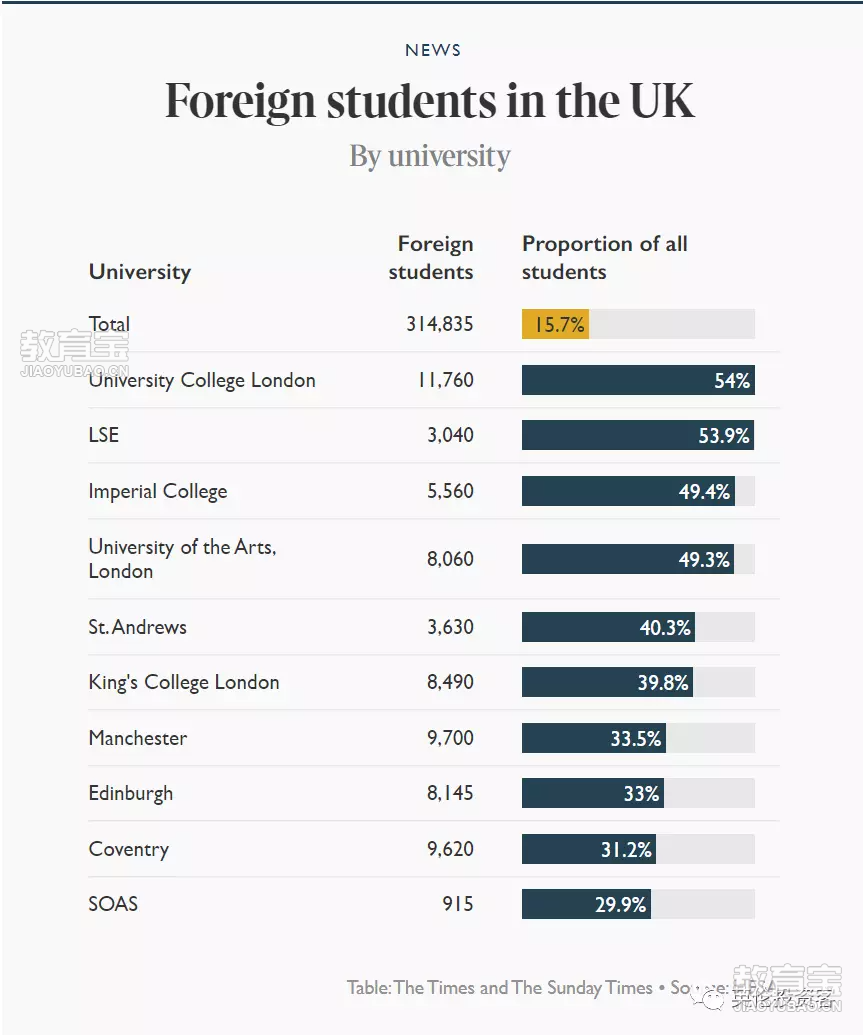Viewport: 863px width, 1035px height.
Task: Click the 31.2% Coventry bar
Action: click(589, 849)
